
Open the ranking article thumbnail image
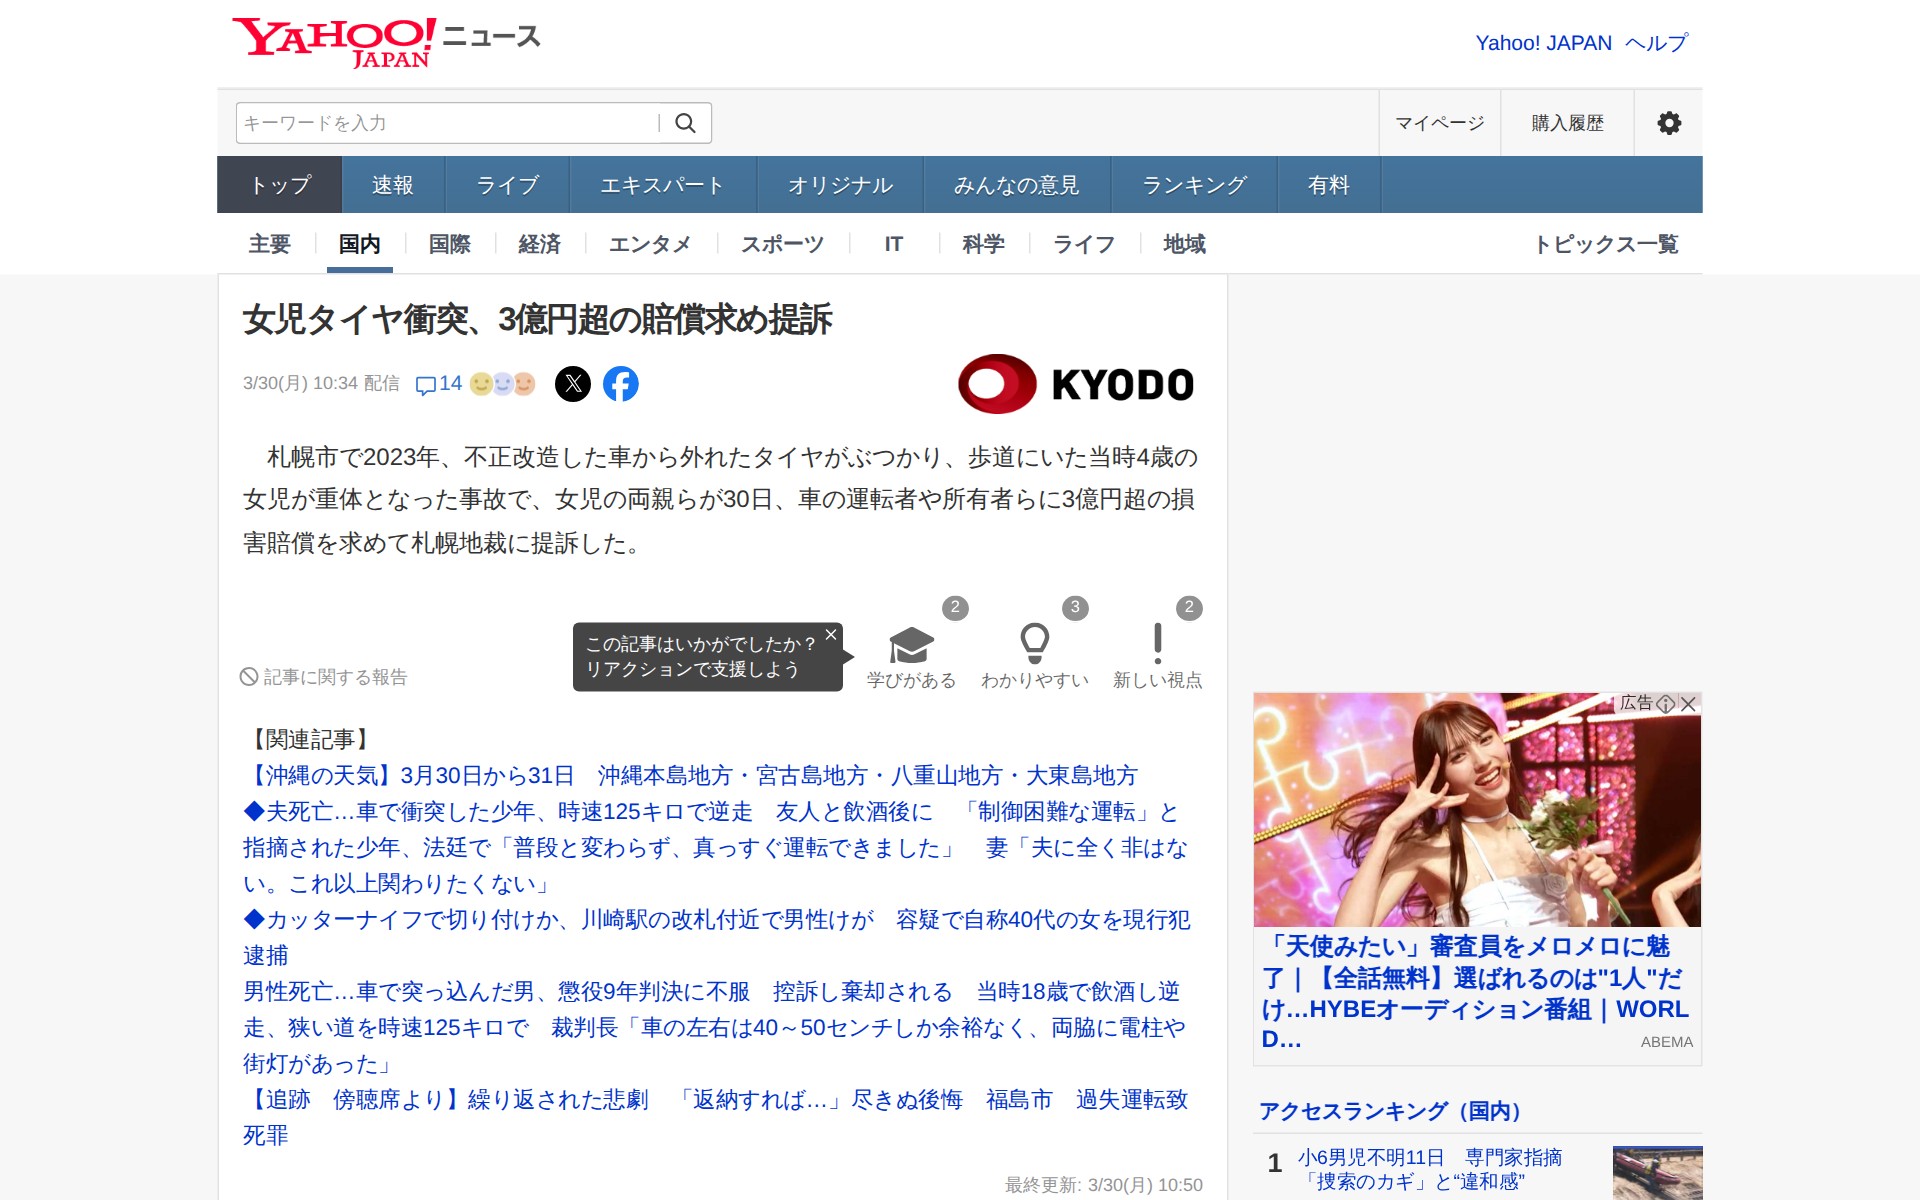pos(1657,1172)
